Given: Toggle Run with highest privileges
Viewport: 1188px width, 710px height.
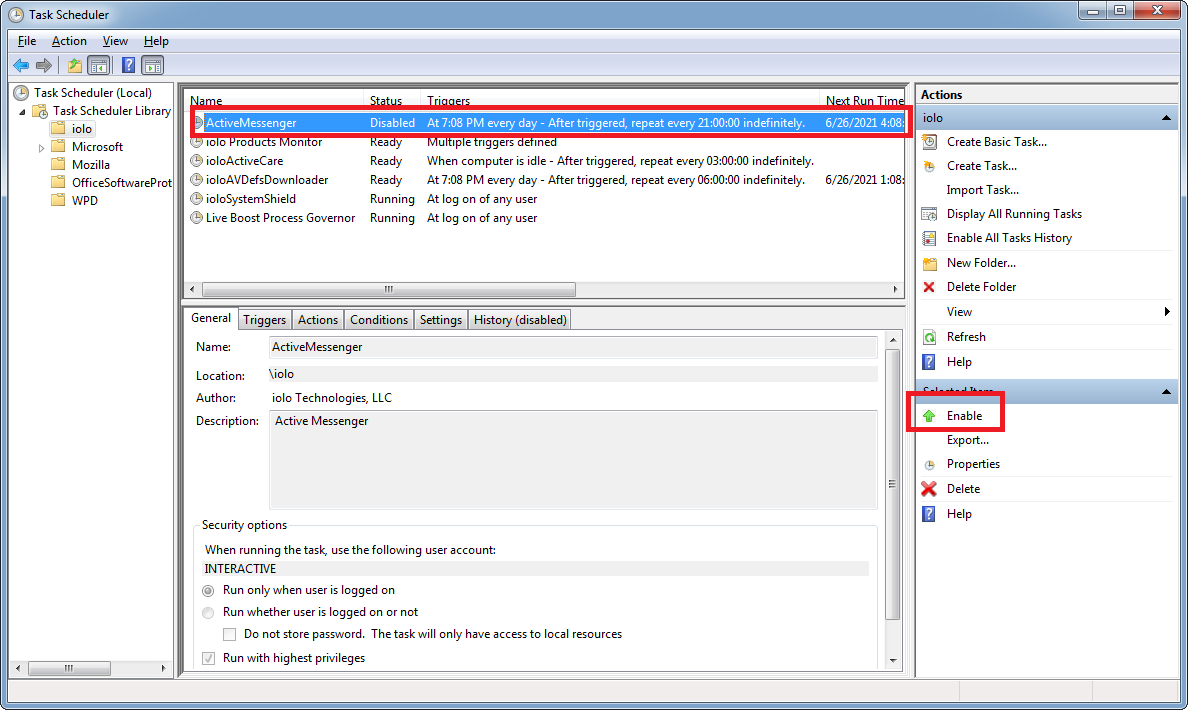Looking at the screenshot, I should [208, 657].
